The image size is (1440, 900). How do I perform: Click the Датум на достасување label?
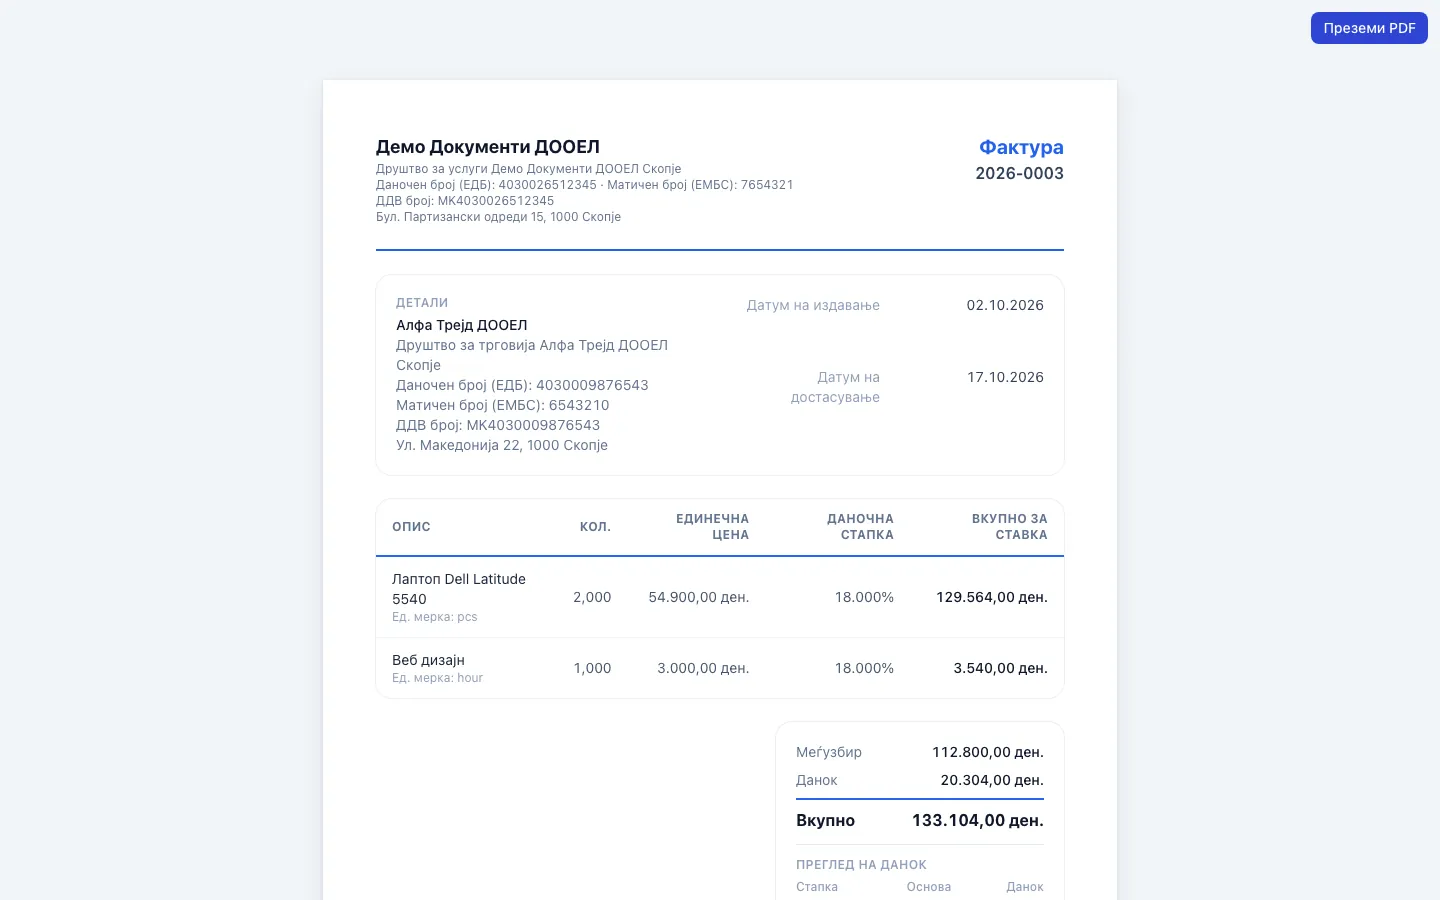tap(835, 387)
